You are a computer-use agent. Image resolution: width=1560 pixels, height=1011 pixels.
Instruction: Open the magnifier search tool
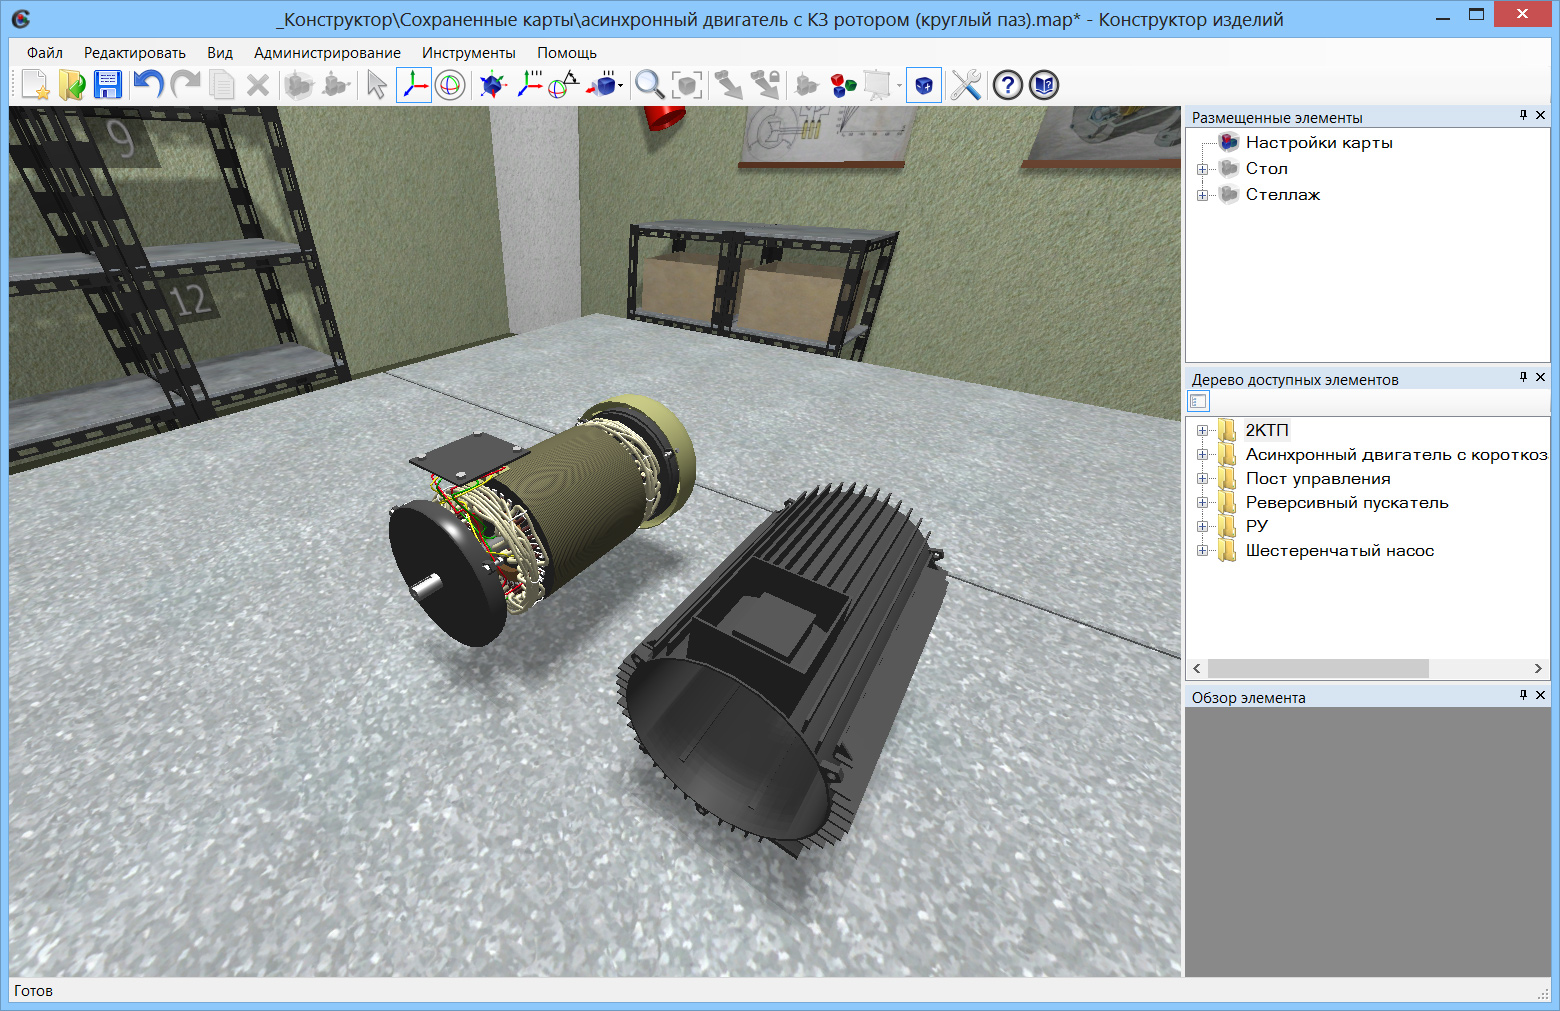tap(649, 85)
